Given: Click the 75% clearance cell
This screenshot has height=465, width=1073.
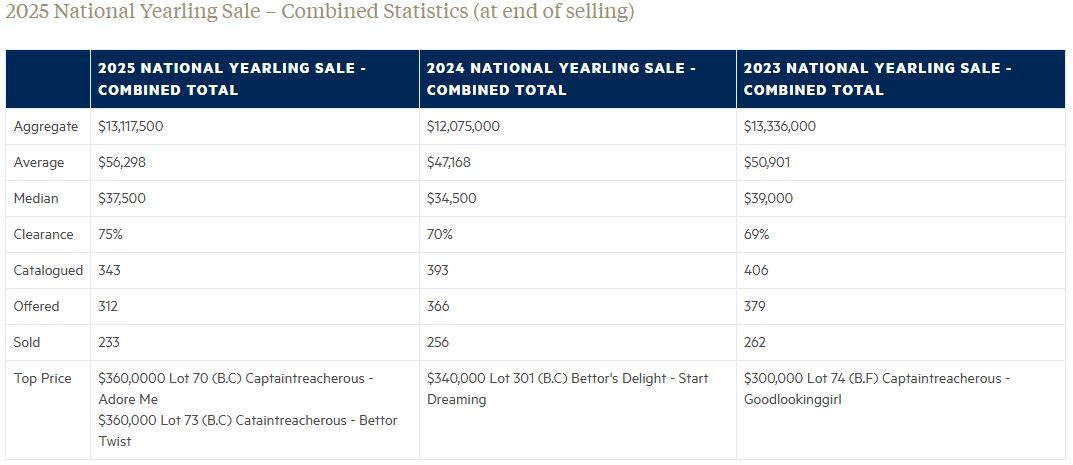Looking at the screenshot, I should click(x=110, y=235).
